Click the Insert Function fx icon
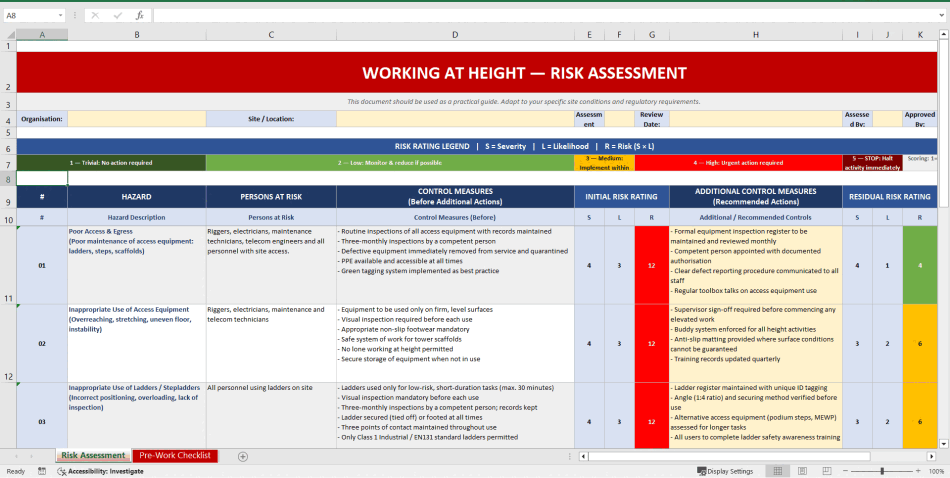The width and height of the screenshot is (950, 478). (x=139, y=16)
